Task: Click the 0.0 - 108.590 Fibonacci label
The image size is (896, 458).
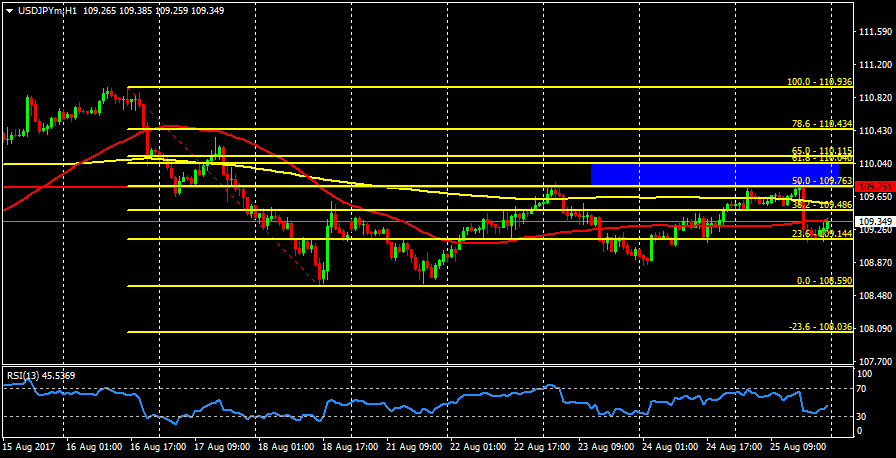Action: [823, 281]
